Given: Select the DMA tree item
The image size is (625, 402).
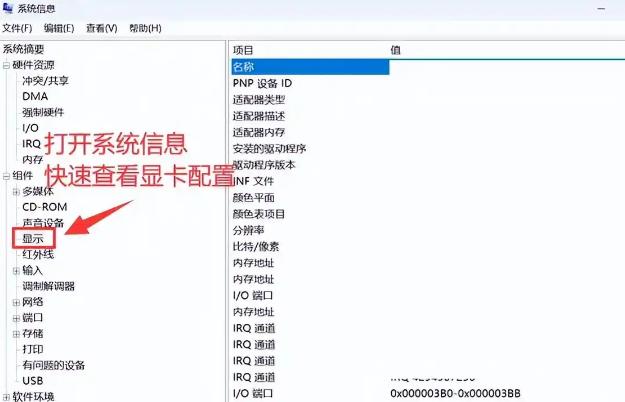Looking at the screenshot, I should (x=35, y=96).
